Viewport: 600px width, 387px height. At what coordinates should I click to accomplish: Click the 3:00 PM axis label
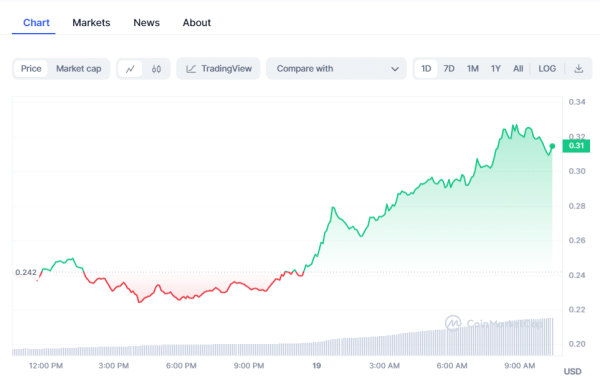(x=114, y=366)
